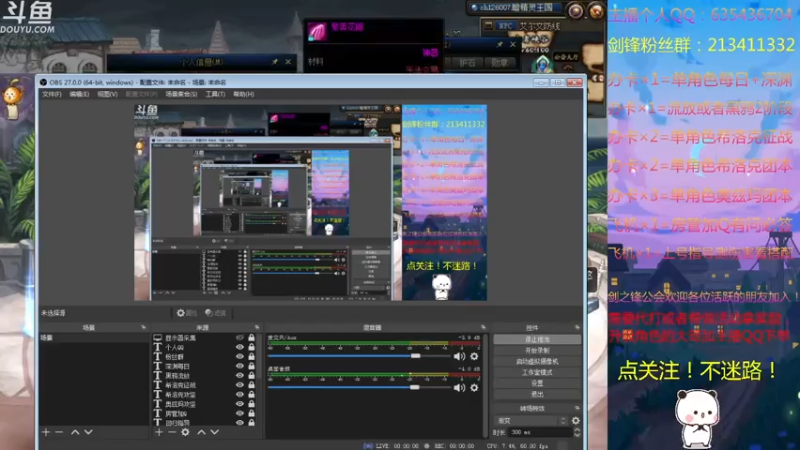
Task: Pin the 个人信息 game window
Action: (275, 62)
